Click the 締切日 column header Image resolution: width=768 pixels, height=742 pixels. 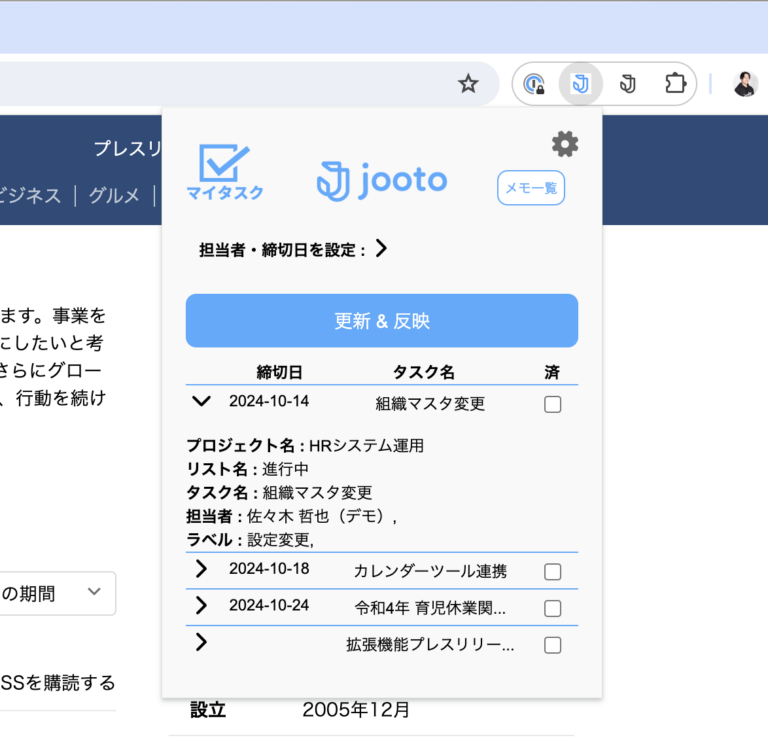[x=279, y=372]
